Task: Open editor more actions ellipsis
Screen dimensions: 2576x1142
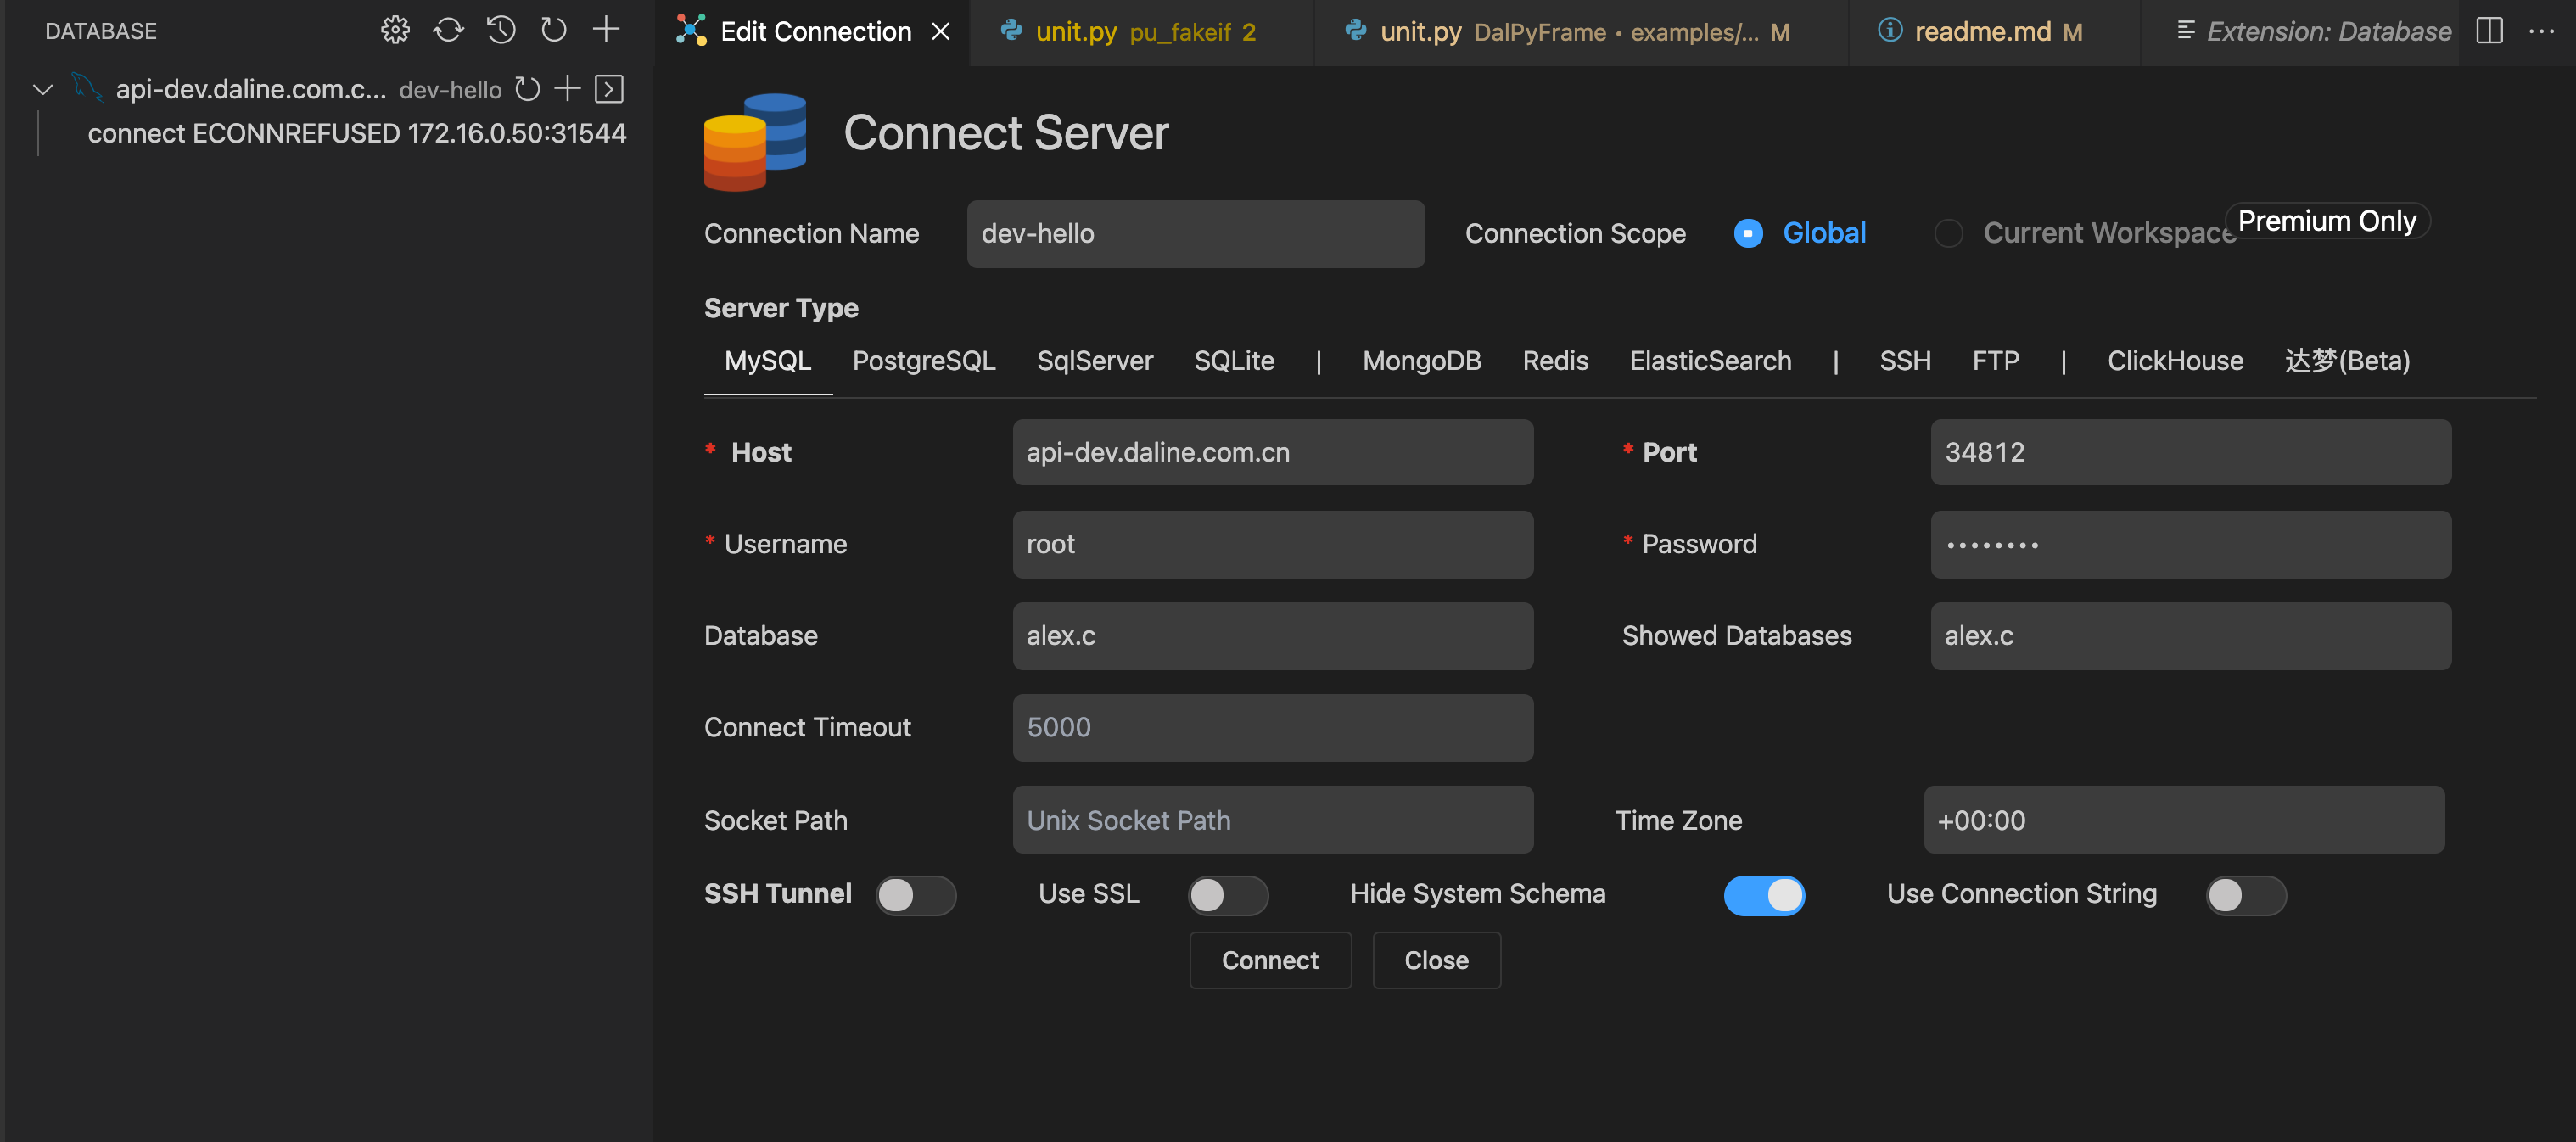Action: 2541,31
